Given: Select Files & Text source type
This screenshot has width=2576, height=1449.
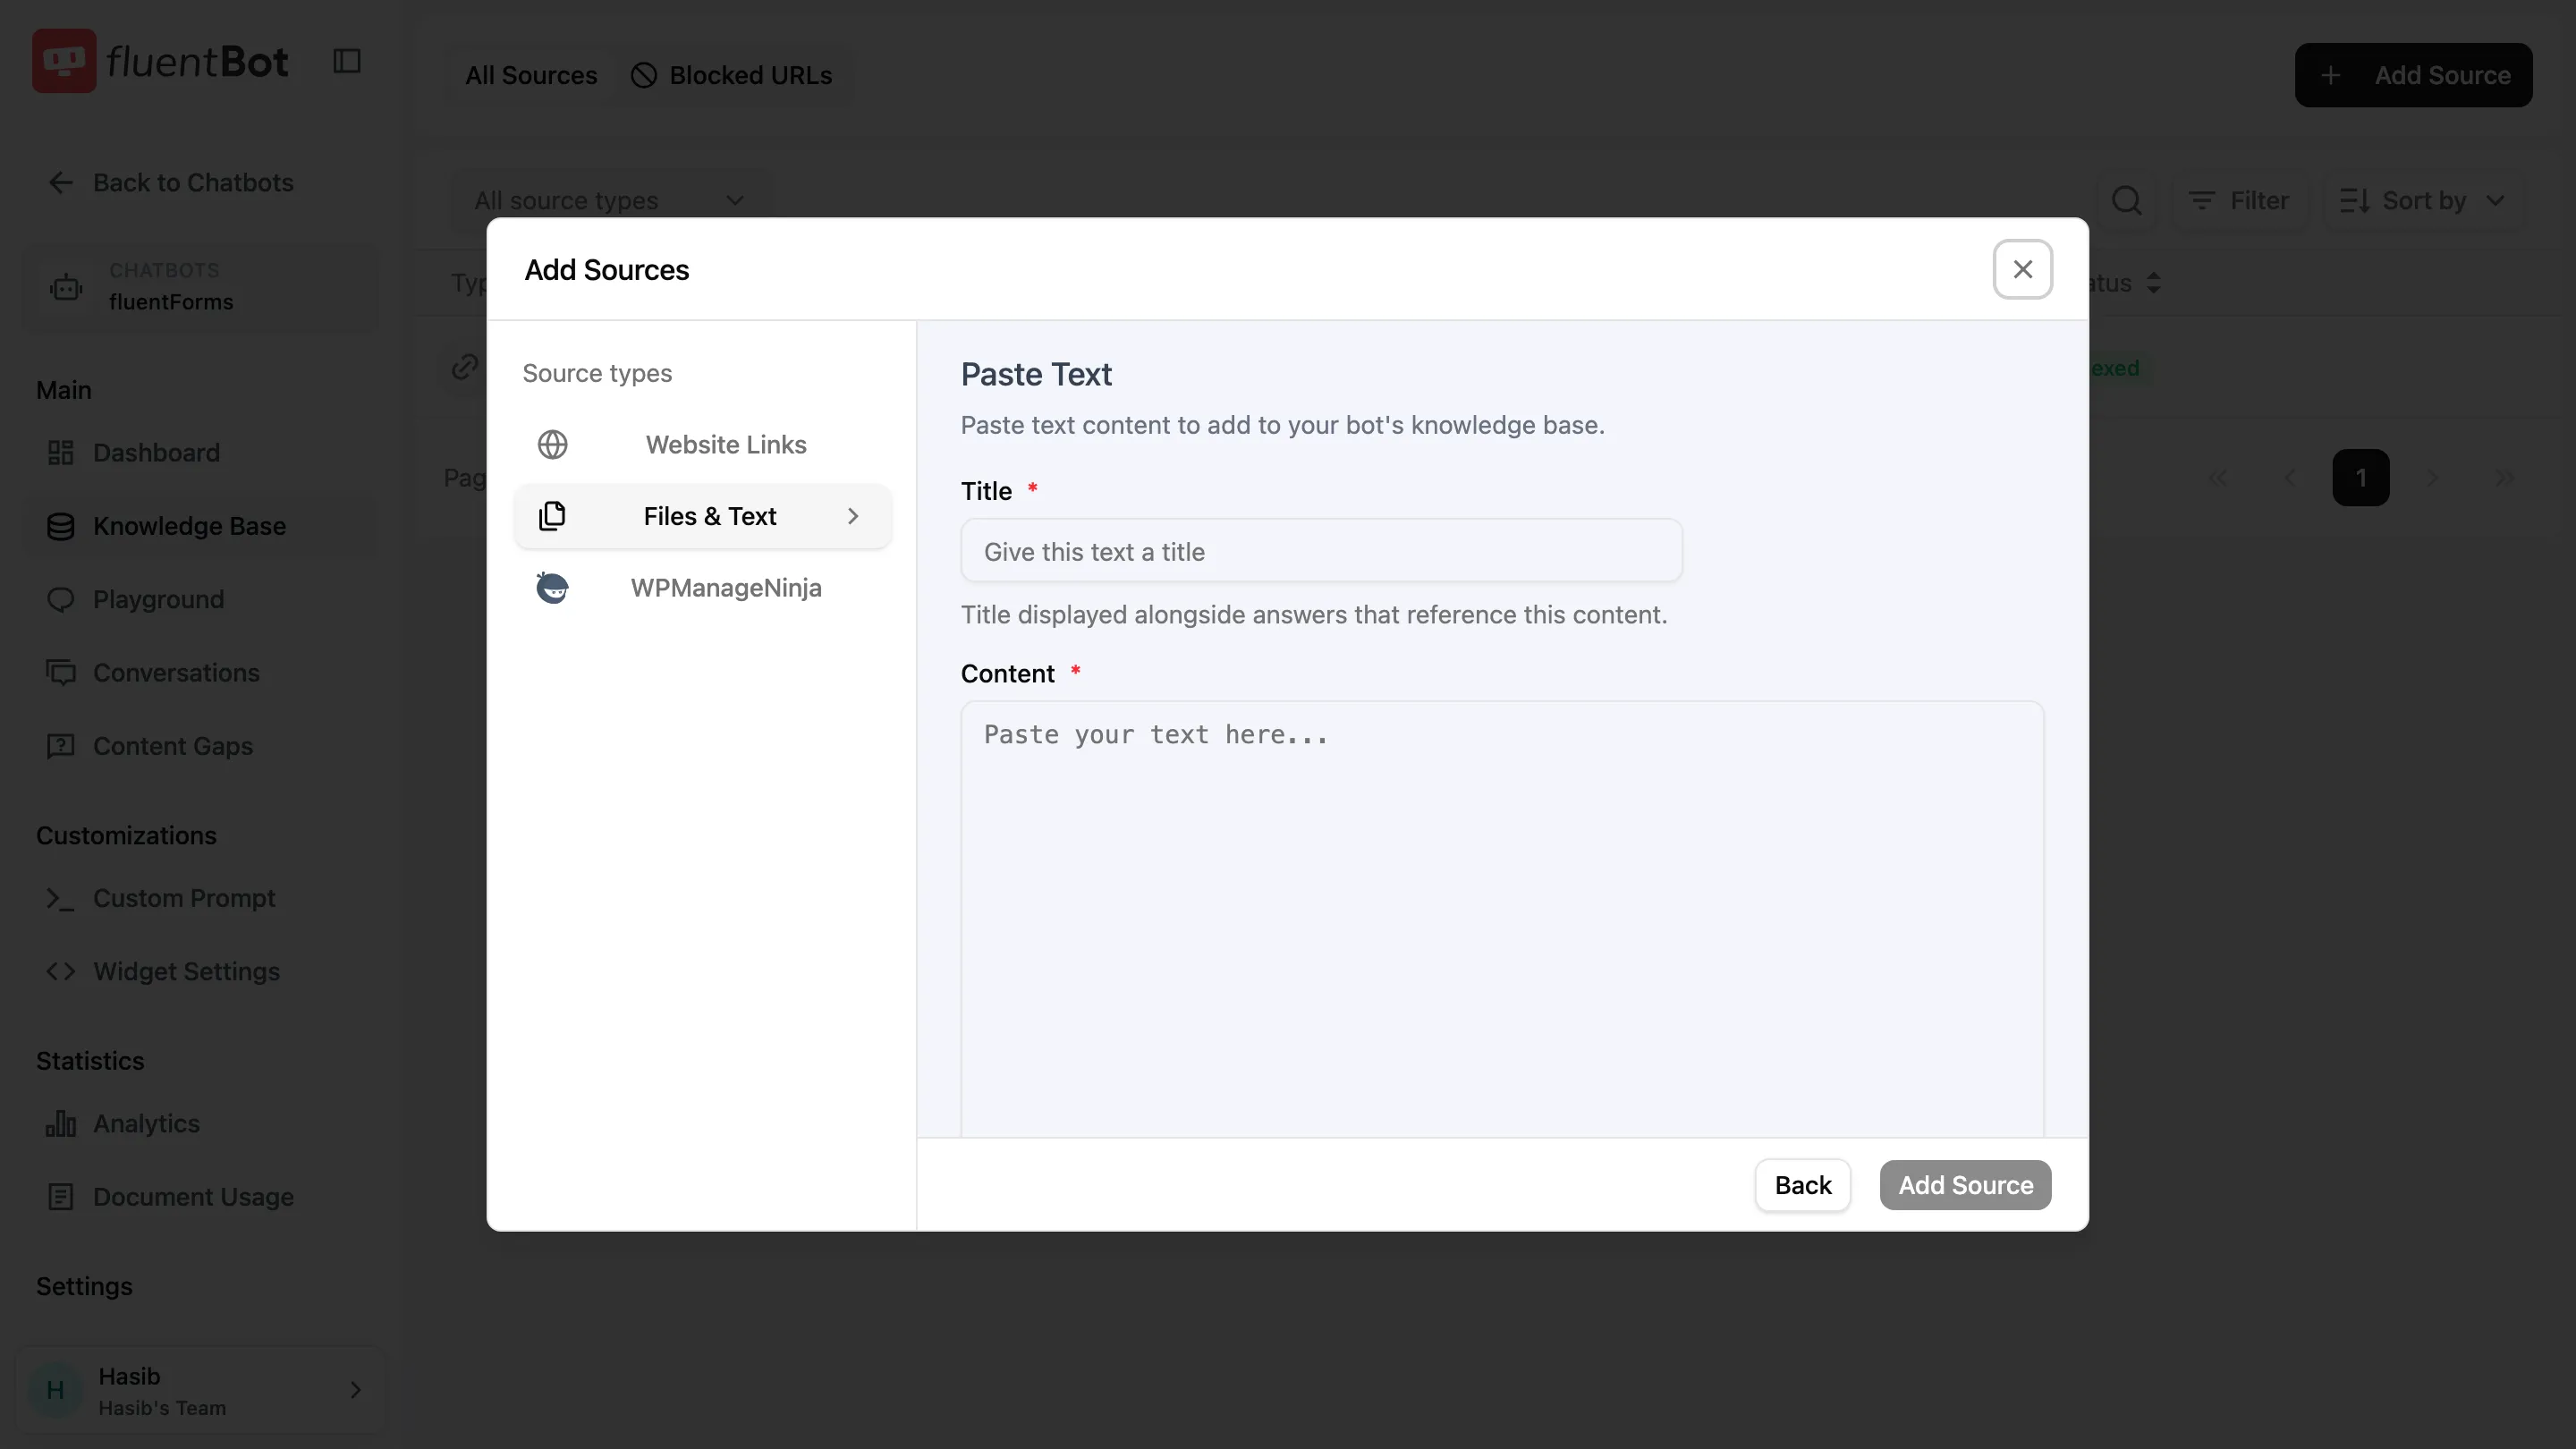Looking at the screenshot, I should tap(703, 516).
